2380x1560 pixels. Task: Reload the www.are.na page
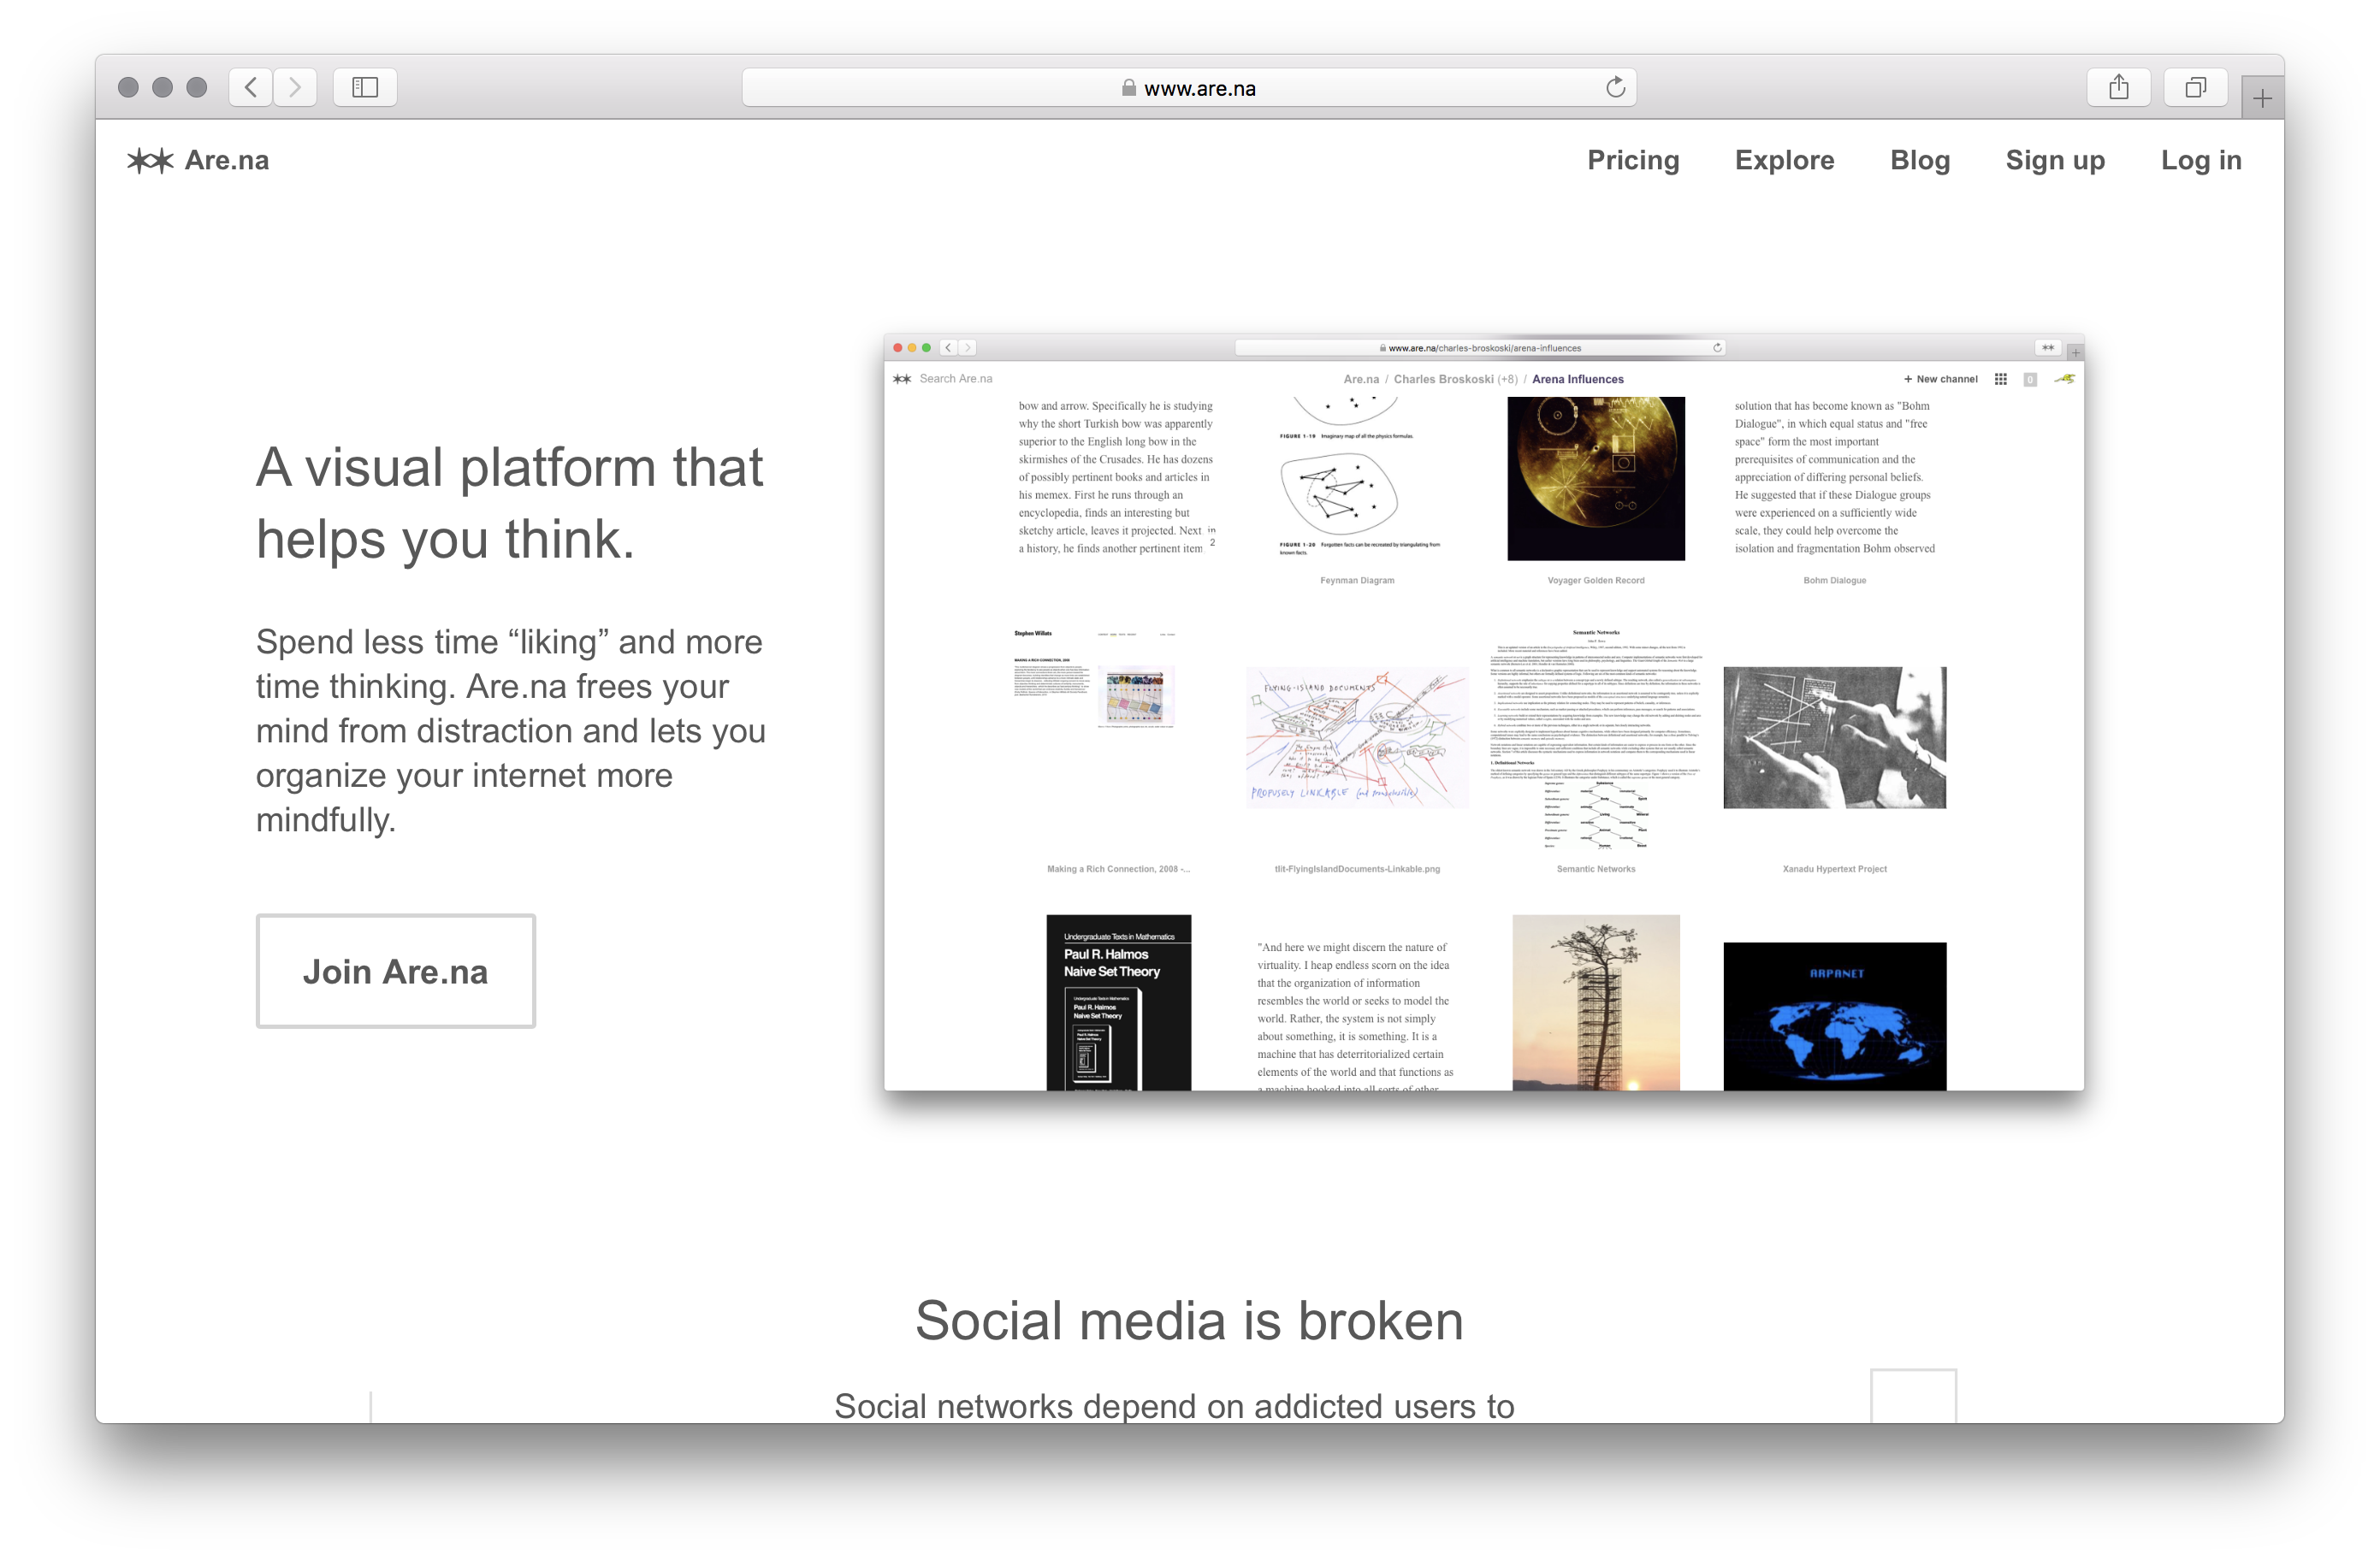point(1615,88)
